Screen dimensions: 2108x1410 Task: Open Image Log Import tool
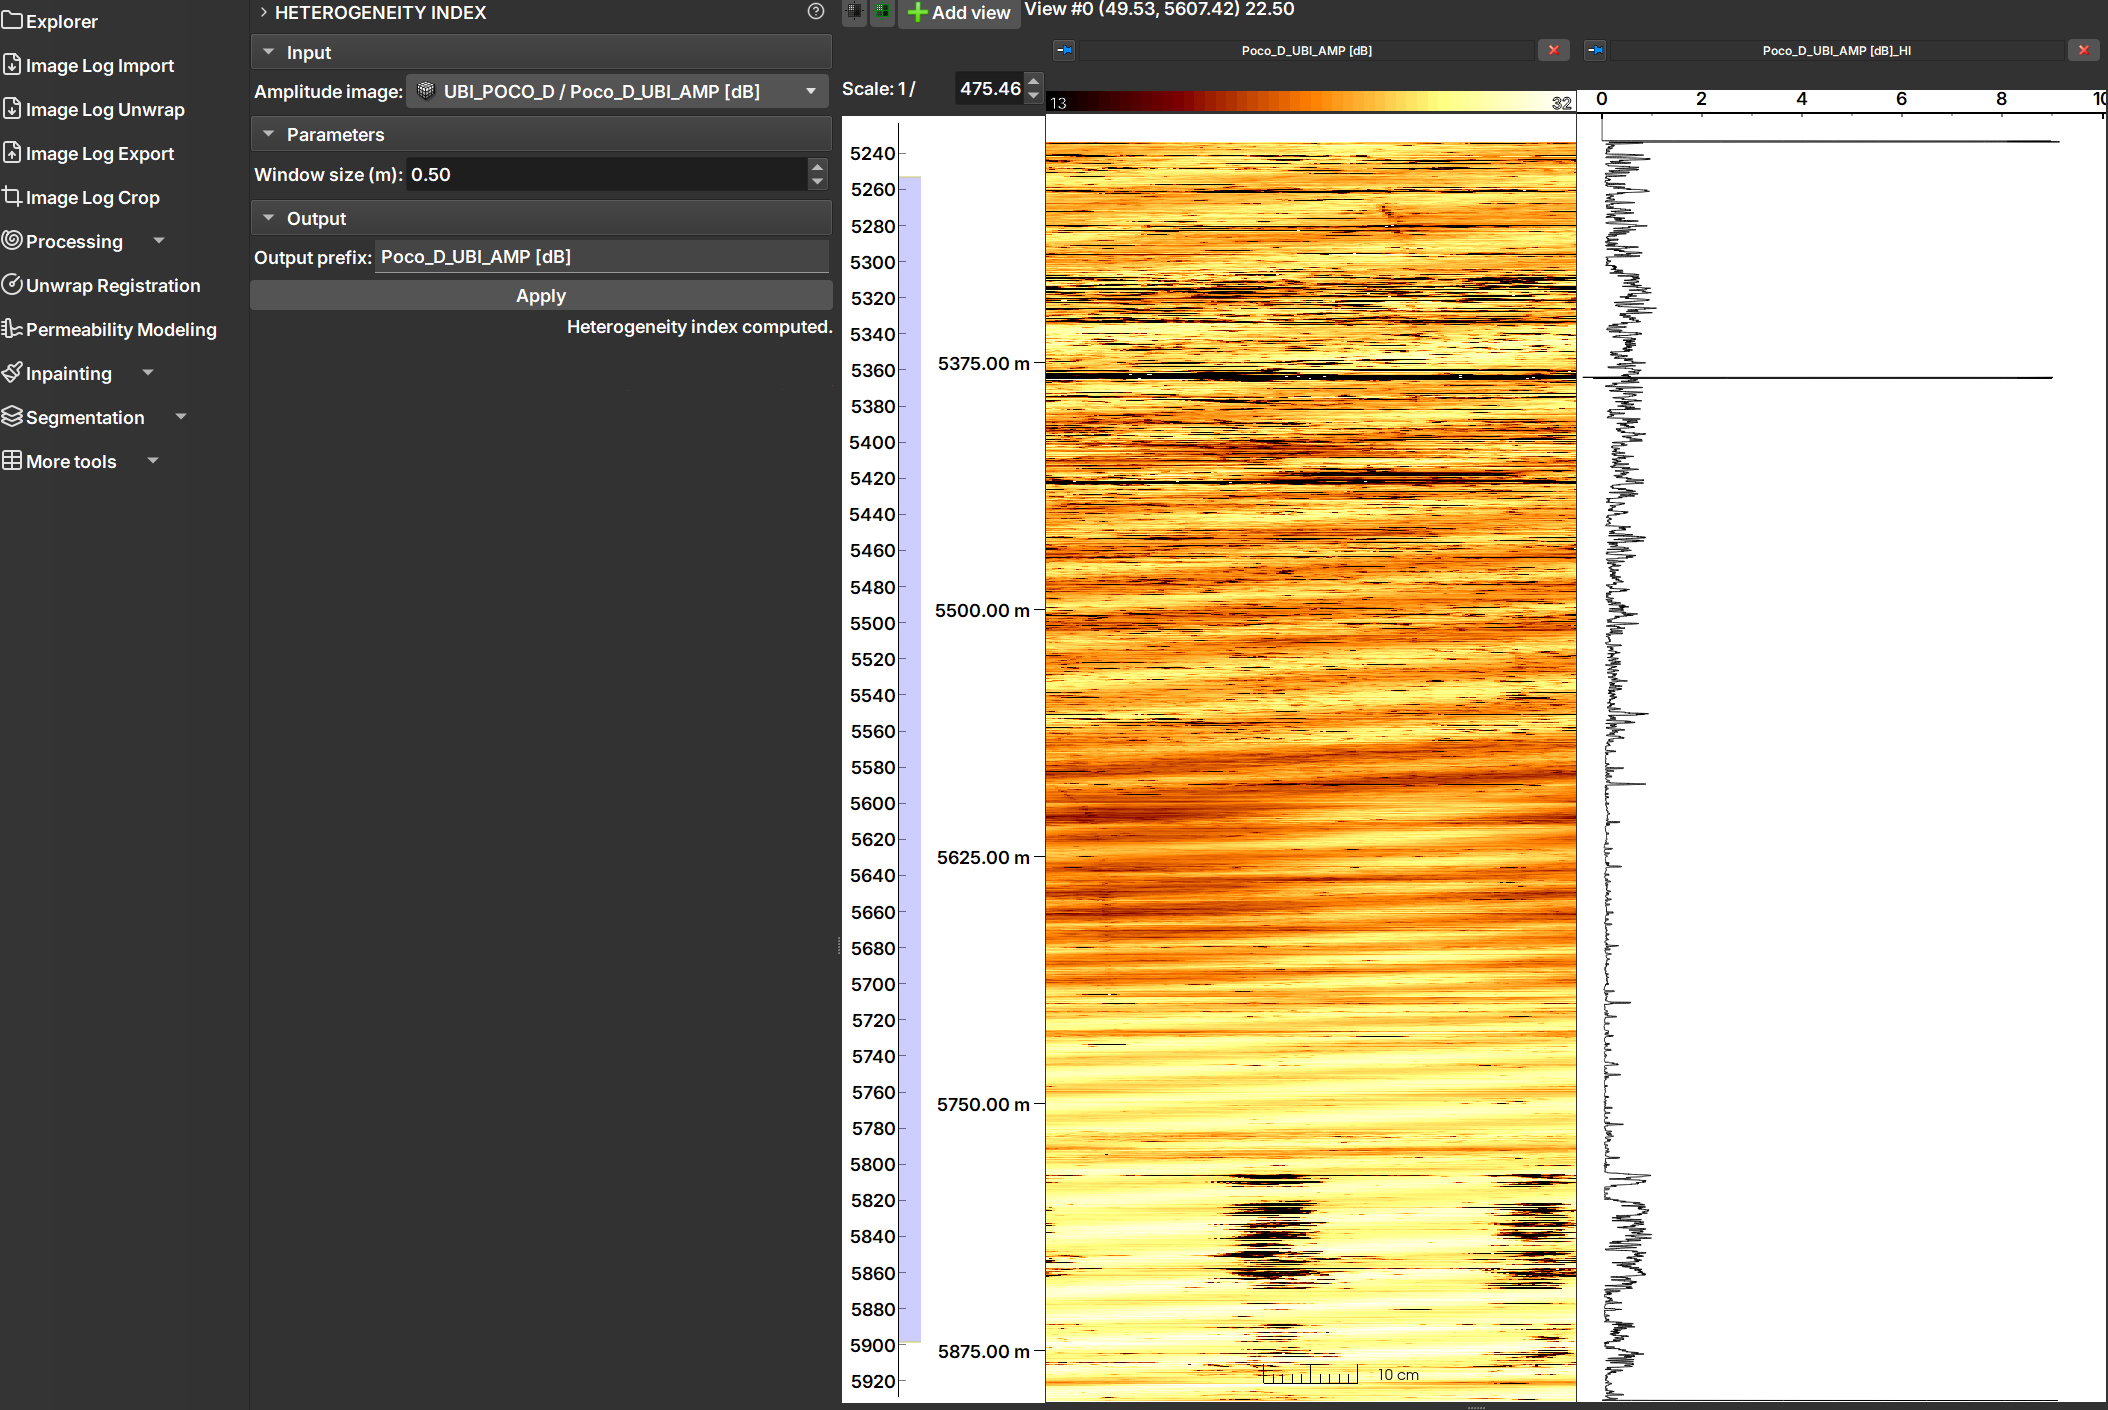99,65
